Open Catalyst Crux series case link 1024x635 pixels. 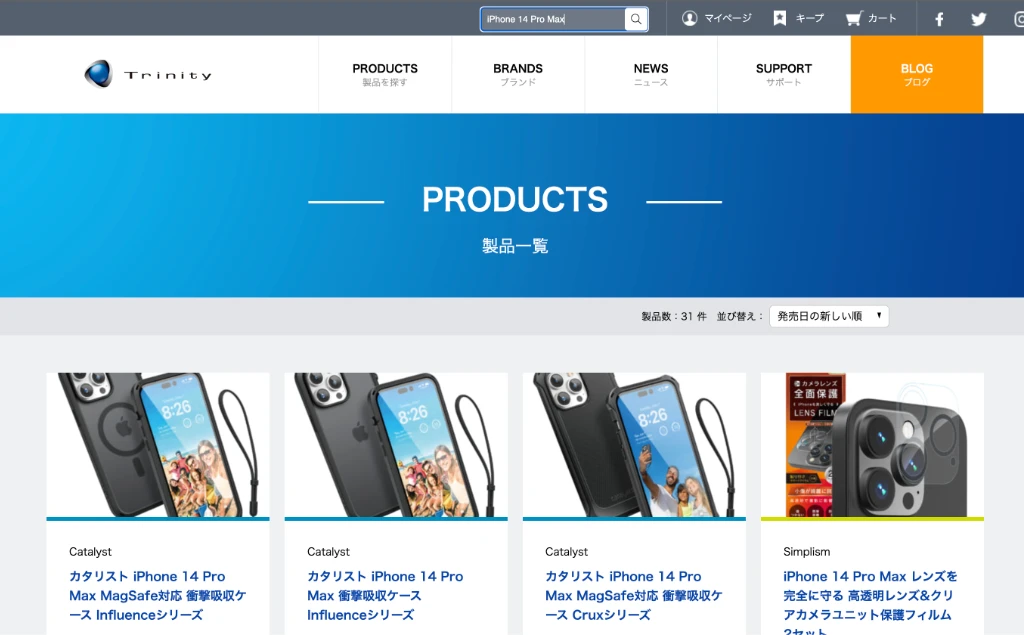(633, 595)
